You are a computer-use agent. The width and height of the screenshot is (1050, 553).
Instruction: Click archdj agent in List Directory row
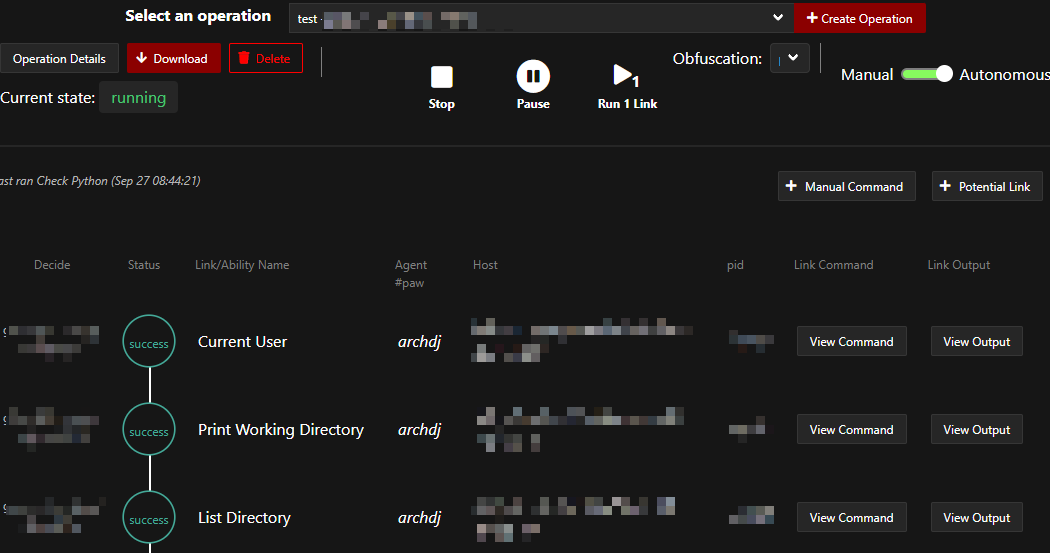[419, 518]
